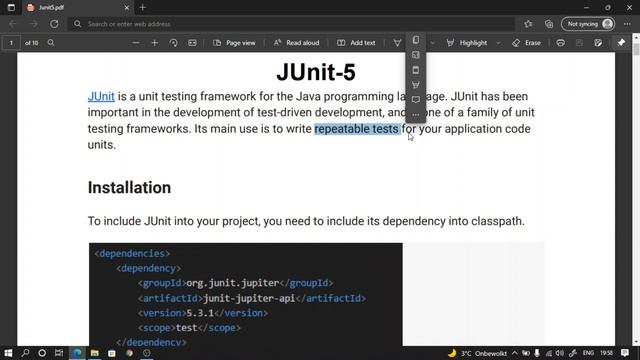Add comment via popup comment icon

[416, 100]
